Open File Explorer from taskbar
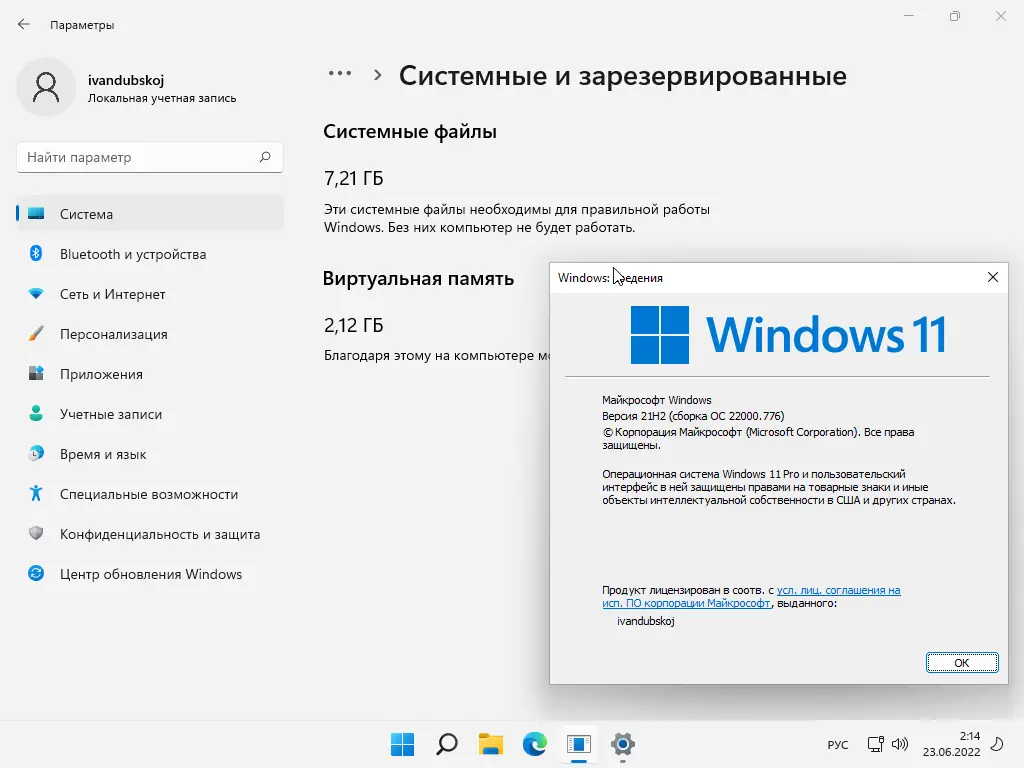1024x768 pixels. coord(490,744)
